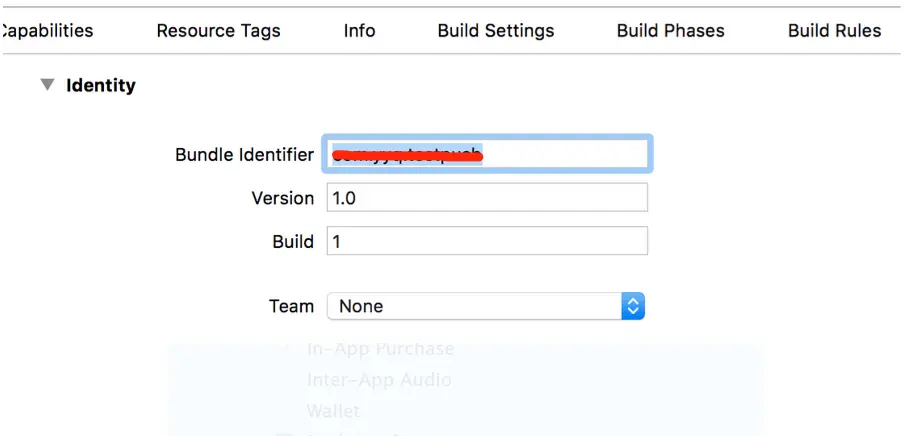Image resolution: width=912 pixels, height=436 pixels.
Task: Open the Team dropdown showing None
Action: point(486,306)
